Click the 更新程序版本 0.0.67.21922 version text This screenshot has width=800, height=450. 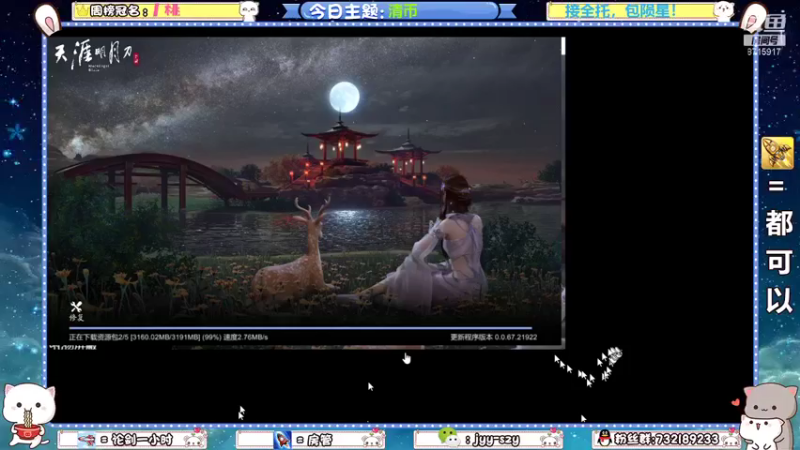tap(493, 337)
